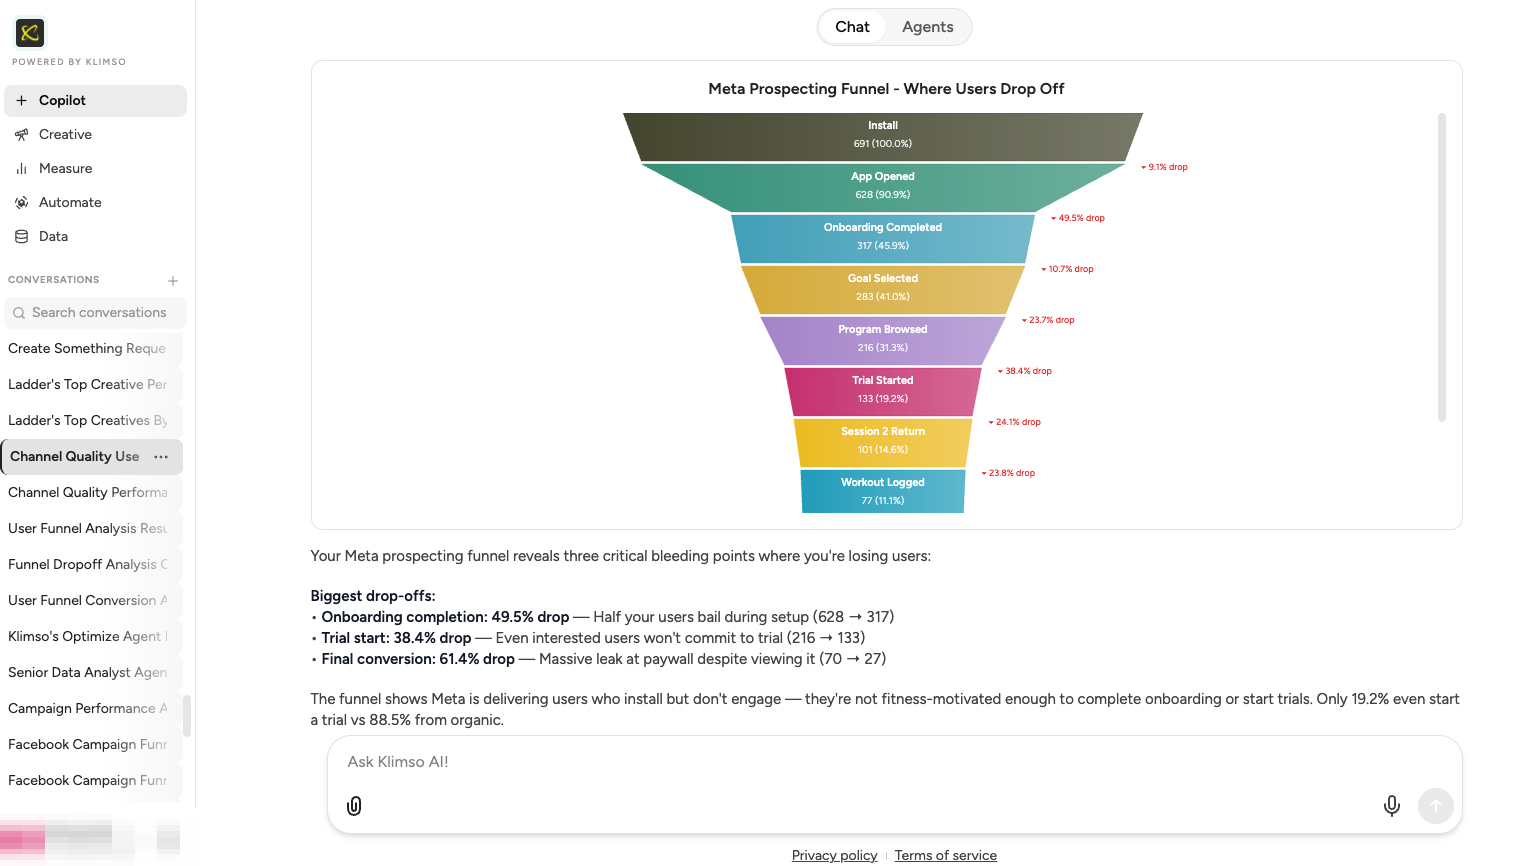Select the Copilot menu item
The width and height of the screenshot is (1530, 866).
point(95,100)
